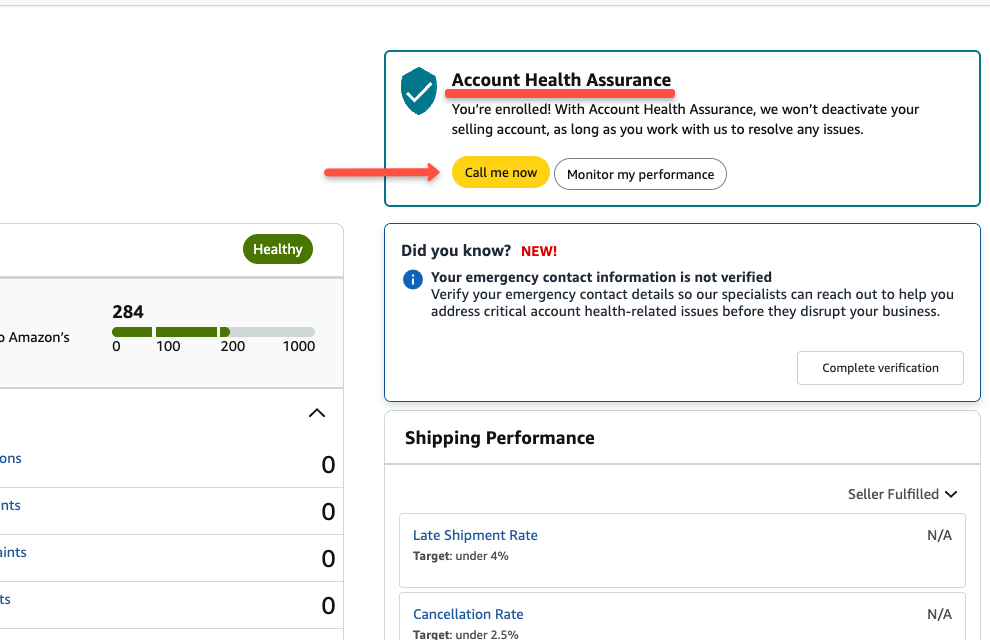The image size is (990, 640).
Task: Click the N/A value for Cancellation Rate
Action: coord(939,614)
